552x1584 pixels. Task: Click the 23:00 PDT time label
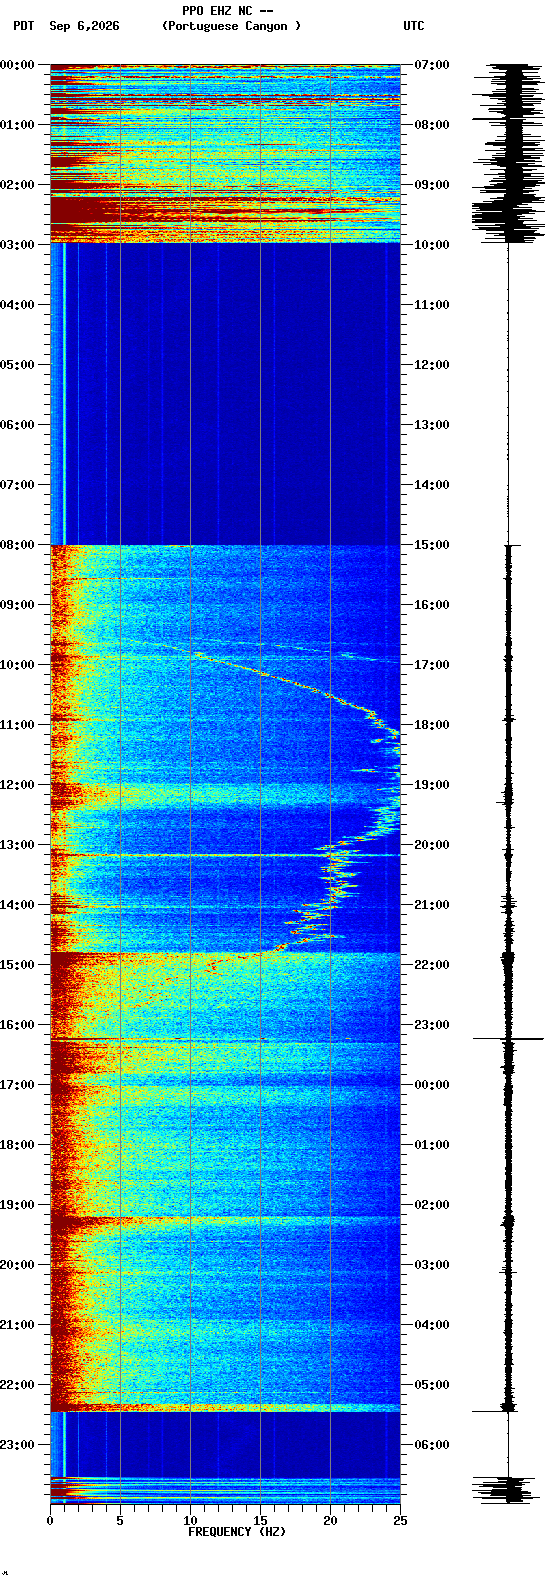click(17, 1445)
